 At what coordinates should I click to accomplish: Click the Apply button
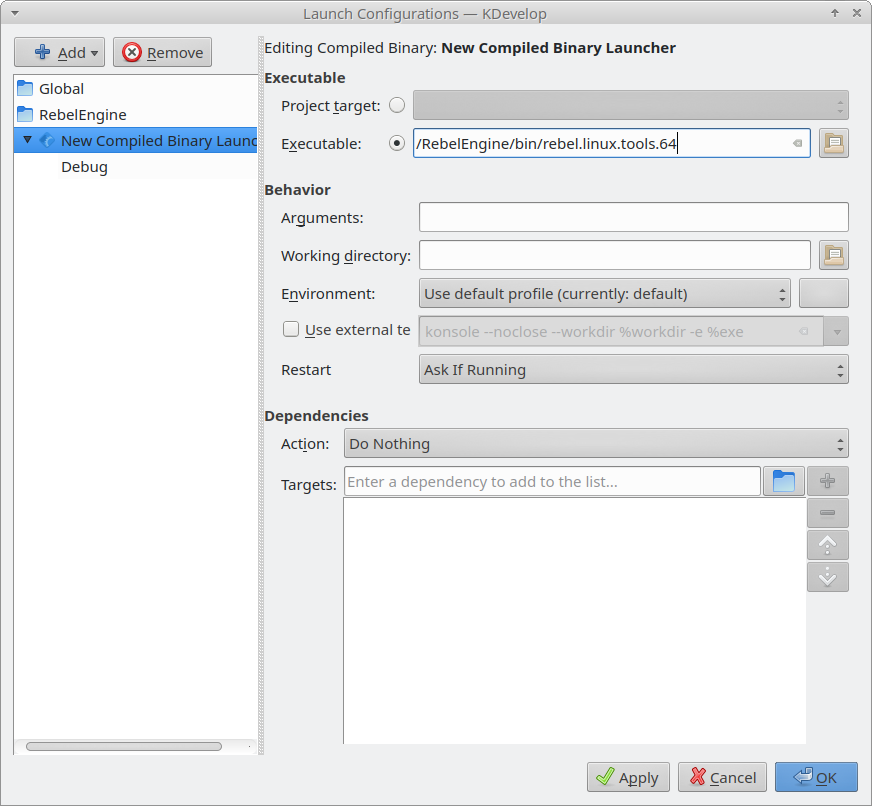tap(628, 777)
